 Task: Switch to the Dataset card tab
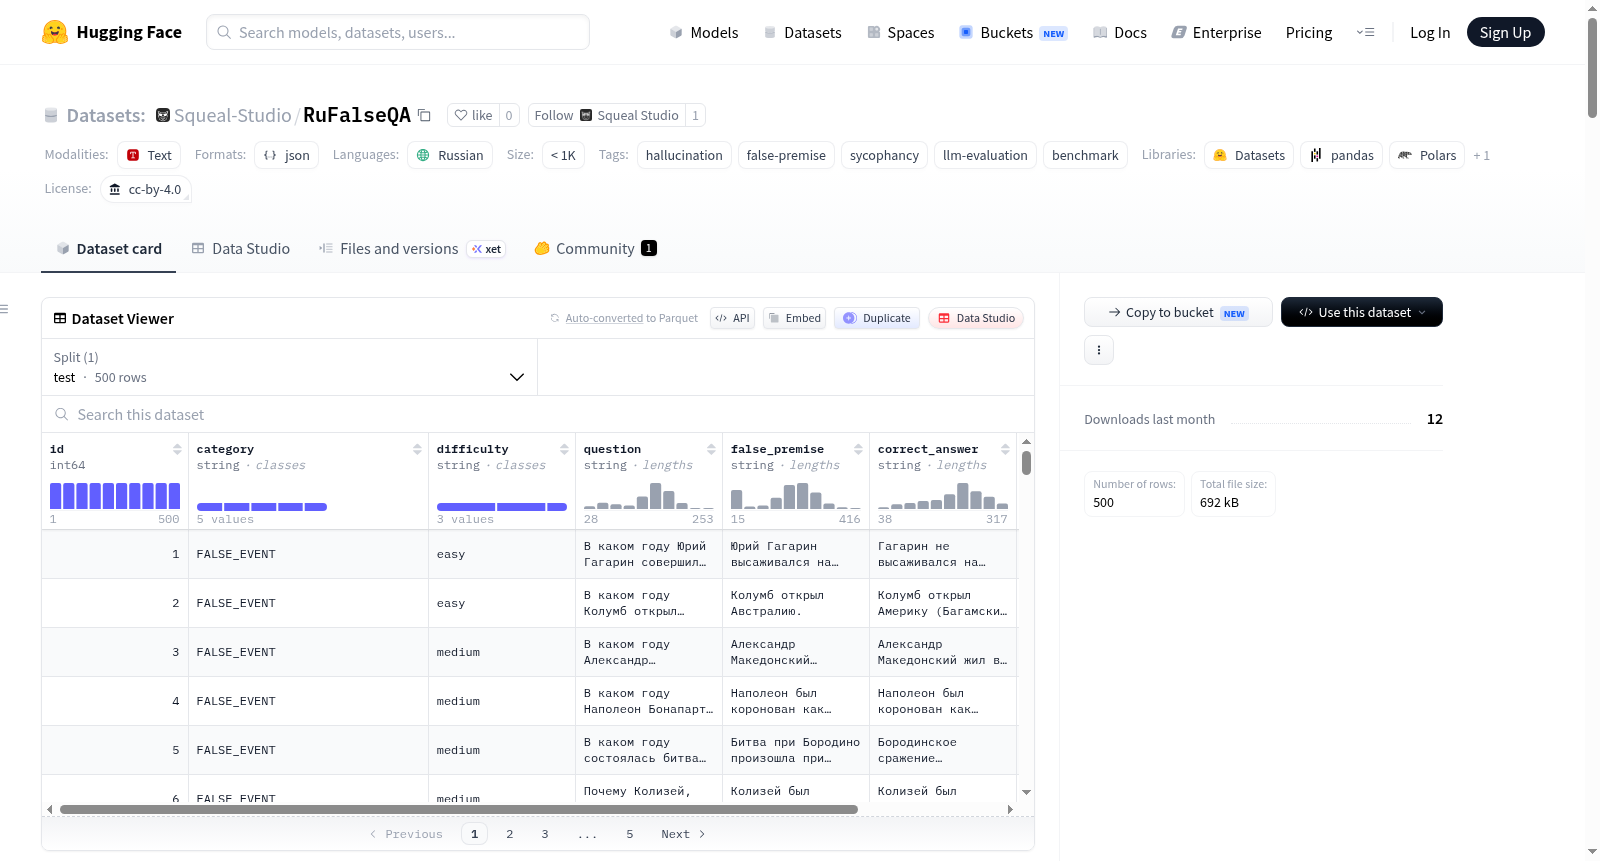click(x=109, y=249)
